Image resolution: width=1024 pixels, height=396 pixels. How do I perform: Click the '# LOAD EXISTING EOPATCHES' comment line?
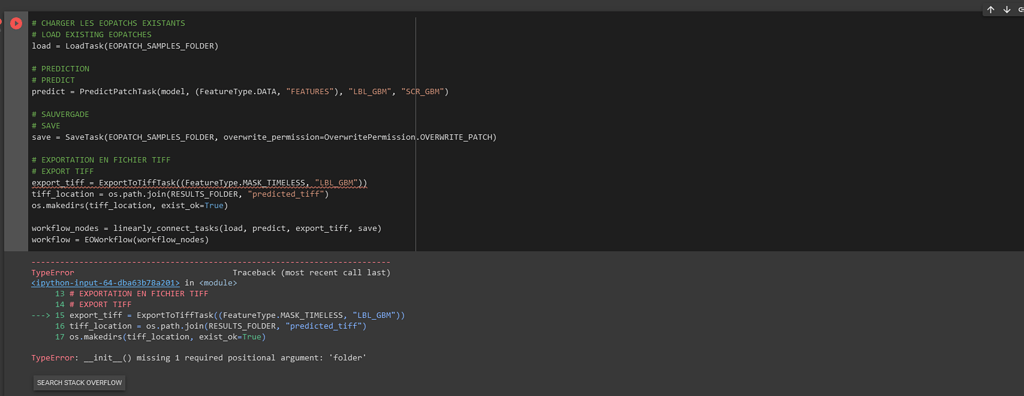[x=91, y=35]
